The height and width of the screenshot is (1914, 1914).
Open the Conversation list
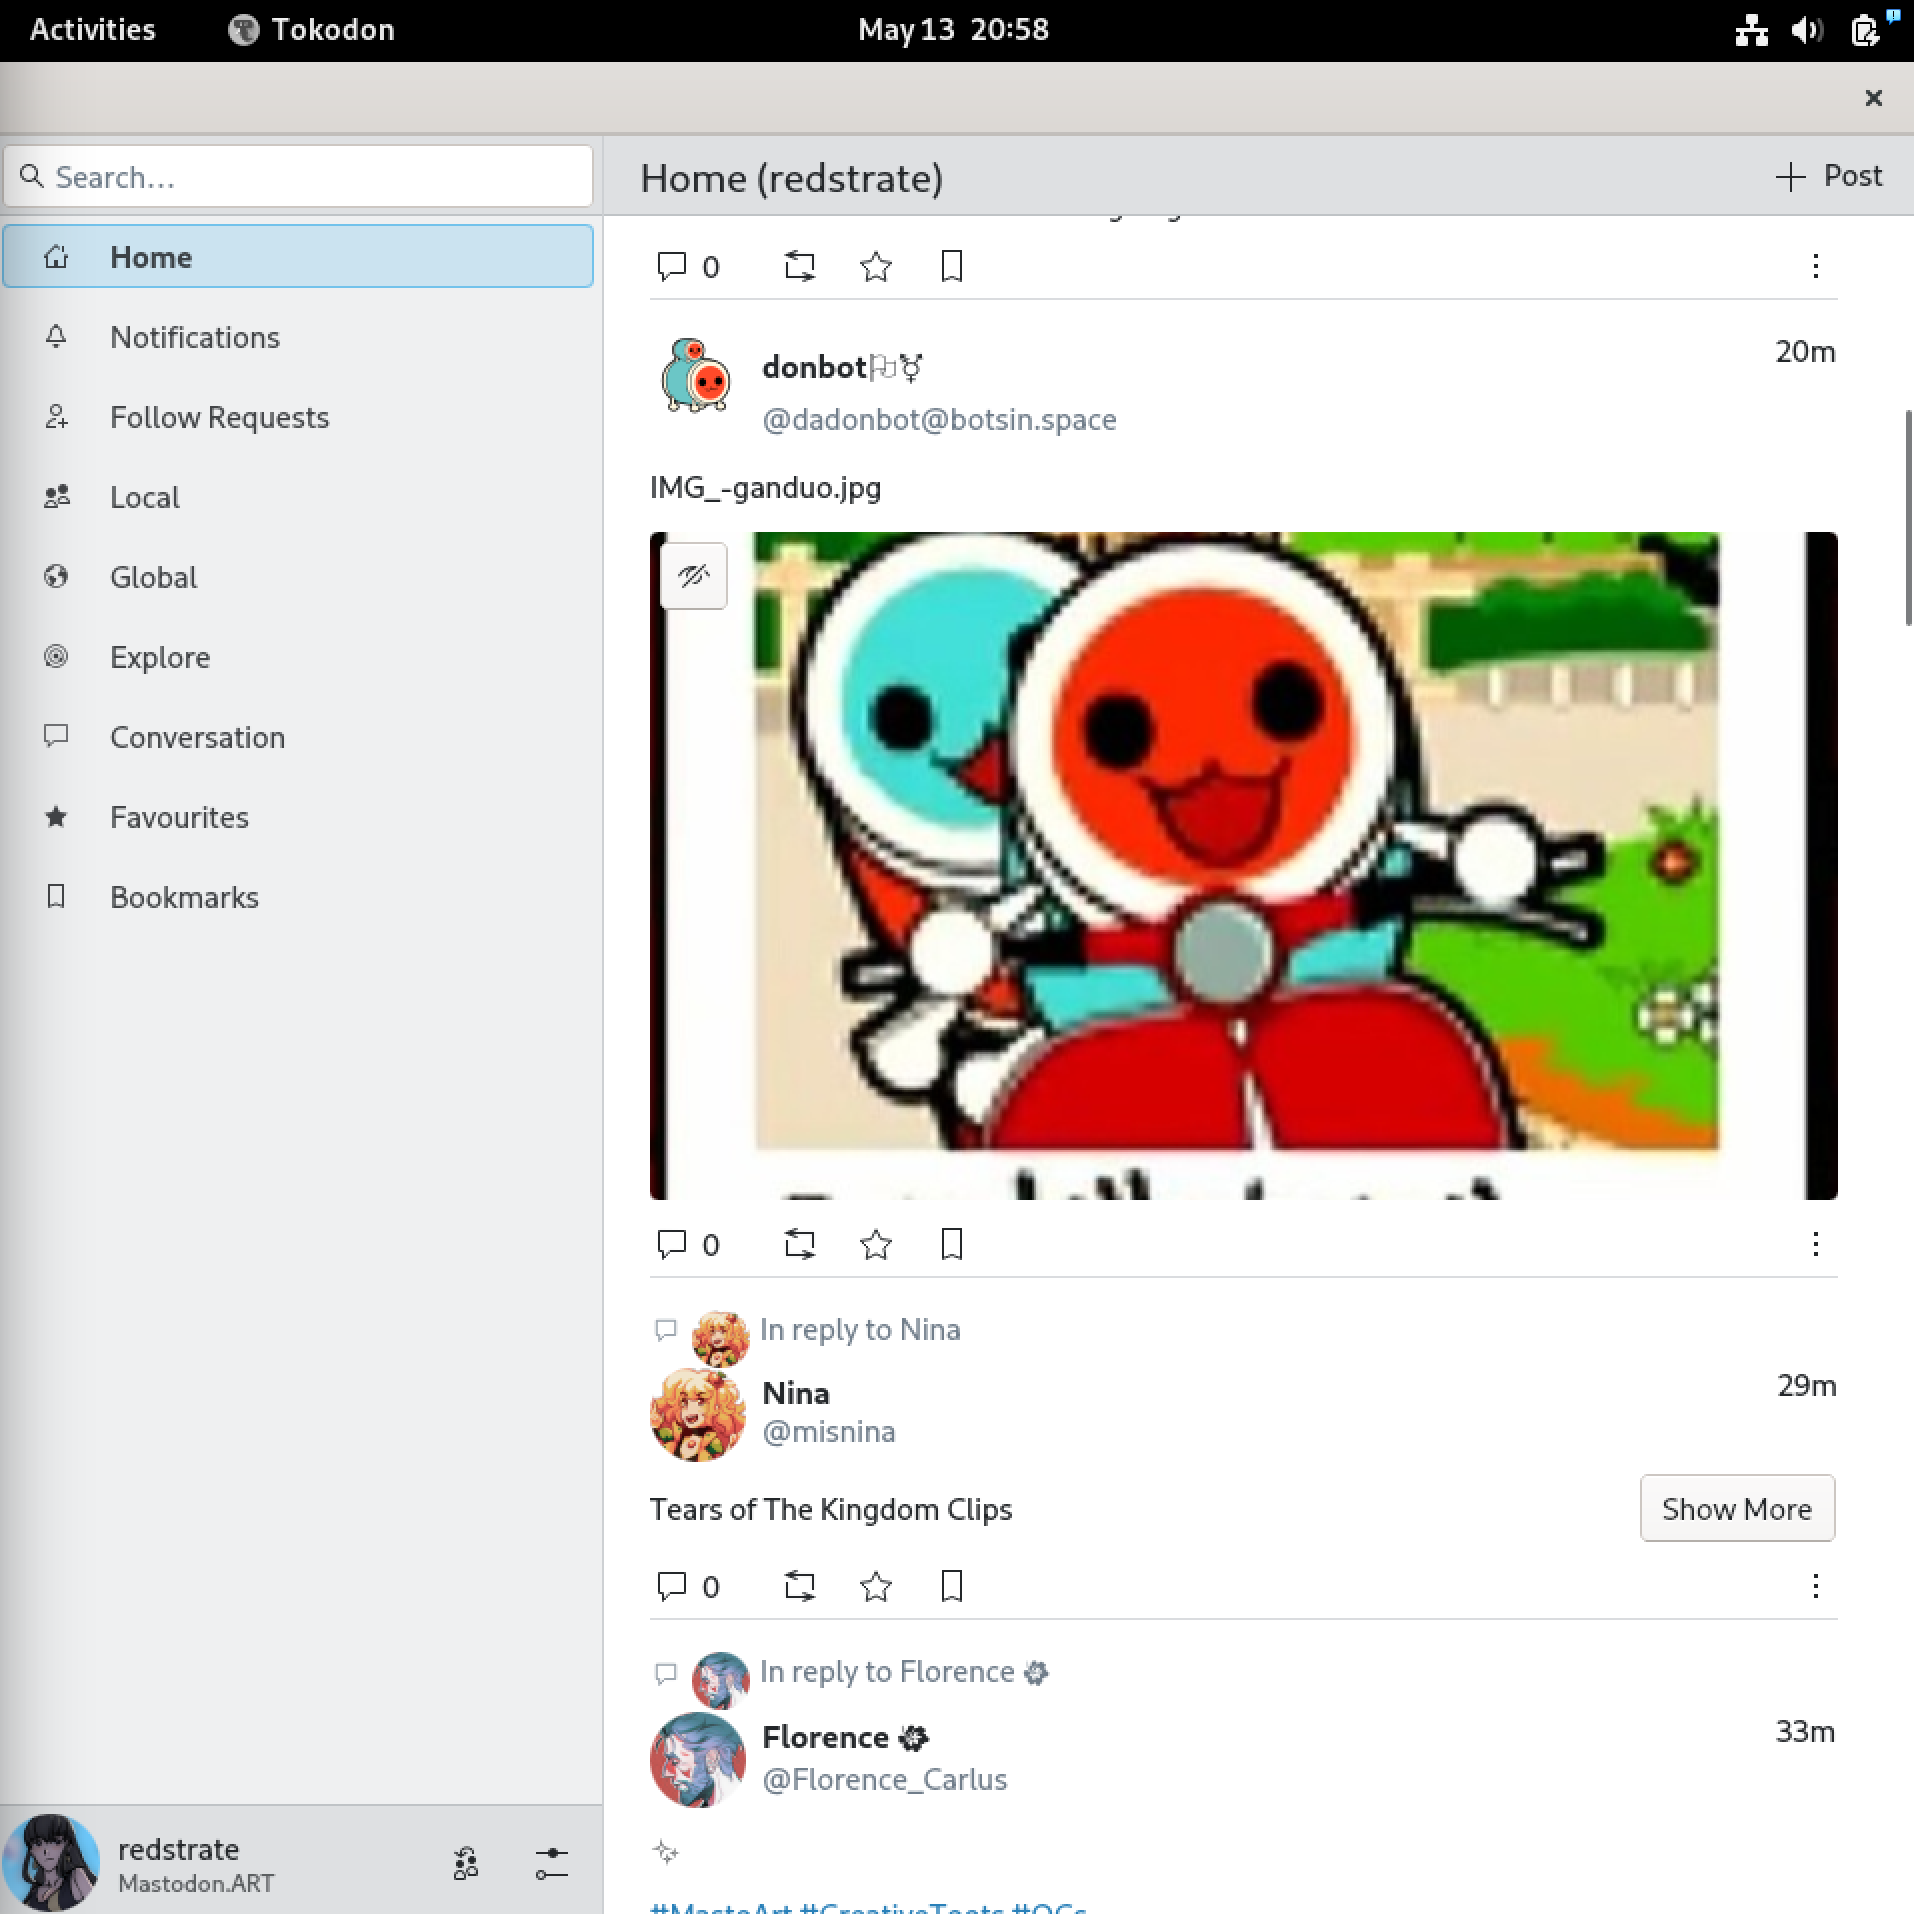point(298,737)
